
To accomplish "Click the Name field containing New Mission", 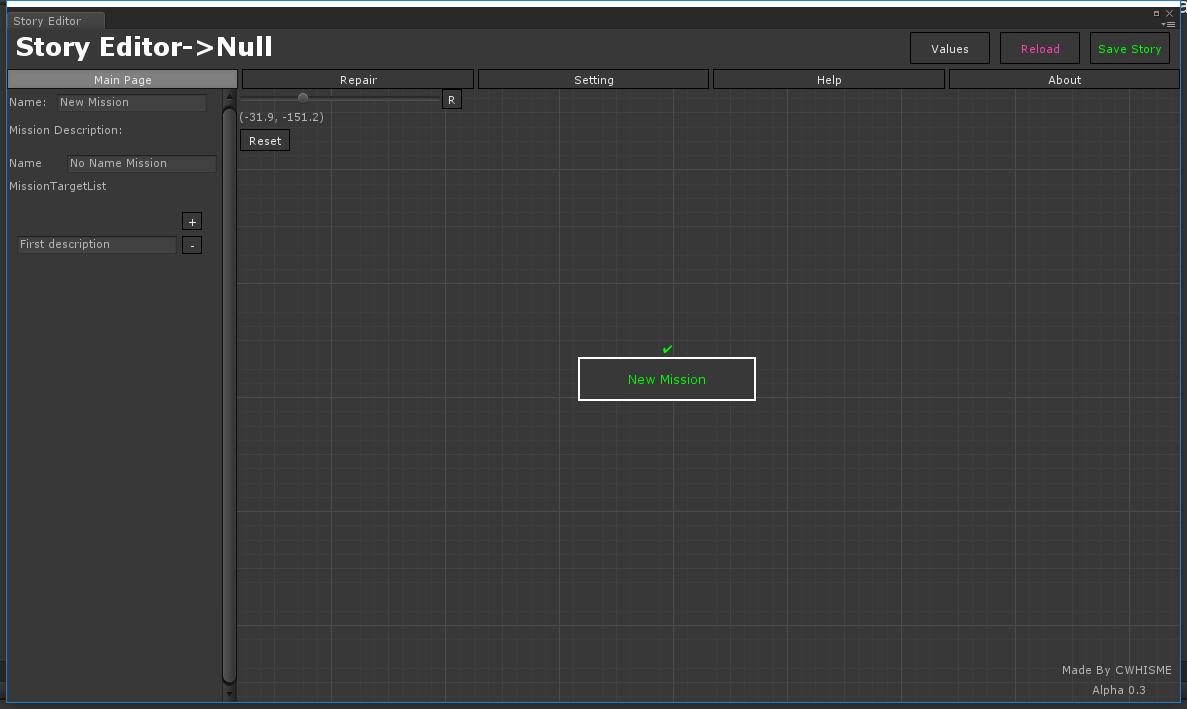I will (131, 102).
